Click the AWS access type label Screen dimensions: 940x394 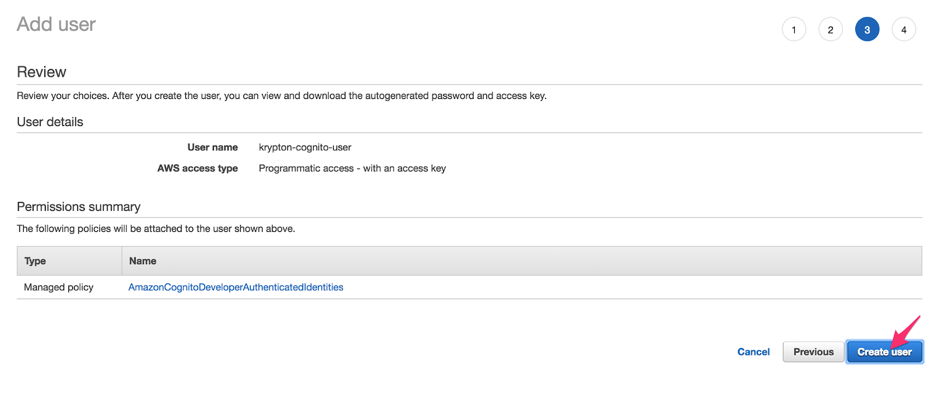pos(197,169)
